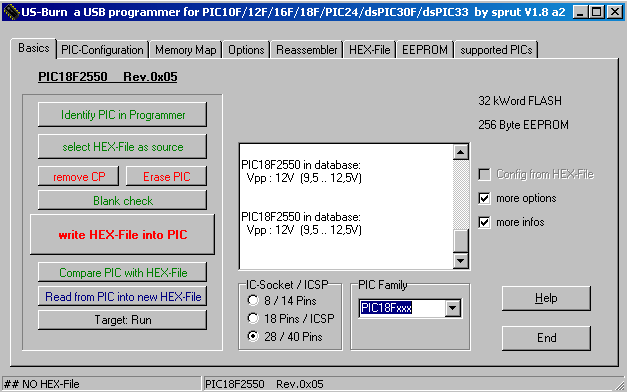Click Identify PIC in Programmer button
The image size is (627, 392).
pyautogui.click(x=123, y=115)
